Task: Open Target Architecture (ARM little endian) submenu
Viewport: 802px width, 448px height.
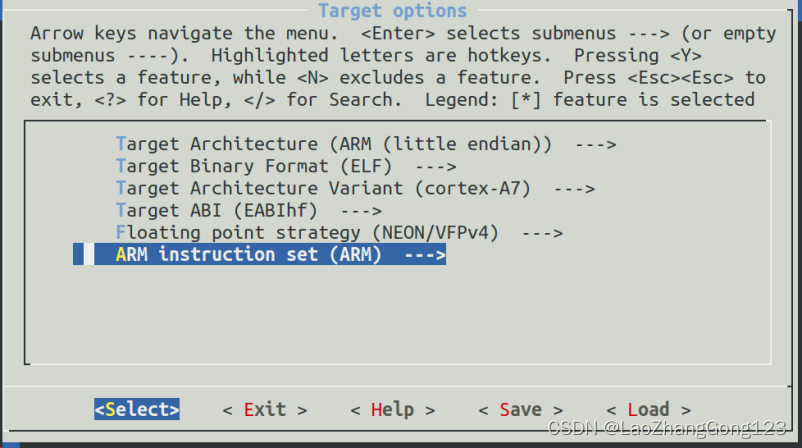Action: point(366,144)
